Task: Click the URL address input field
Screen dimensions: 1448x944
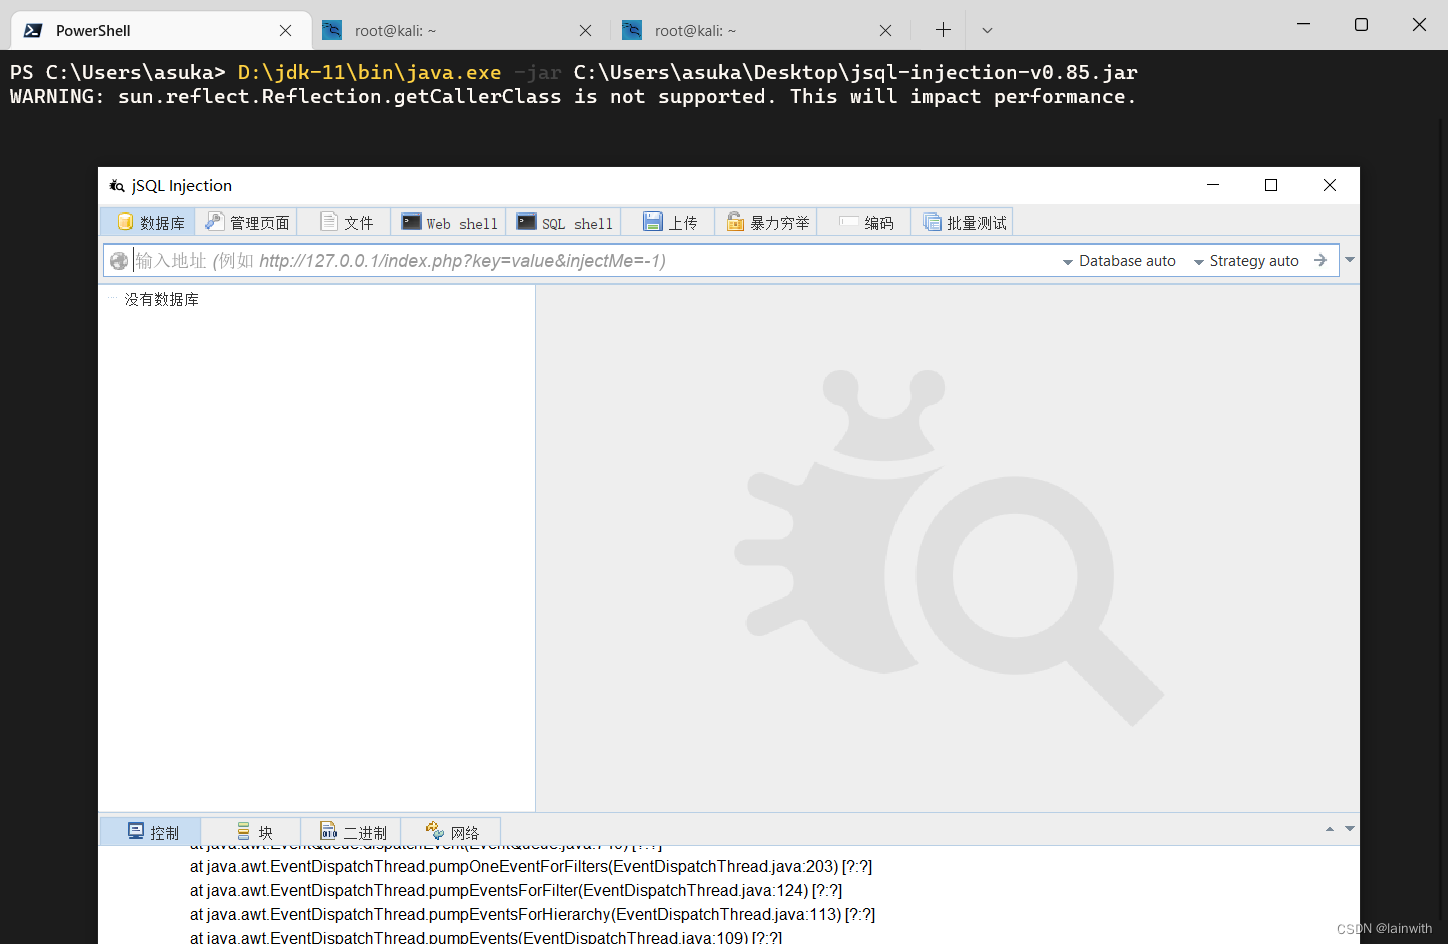Action: pos(594,261)
